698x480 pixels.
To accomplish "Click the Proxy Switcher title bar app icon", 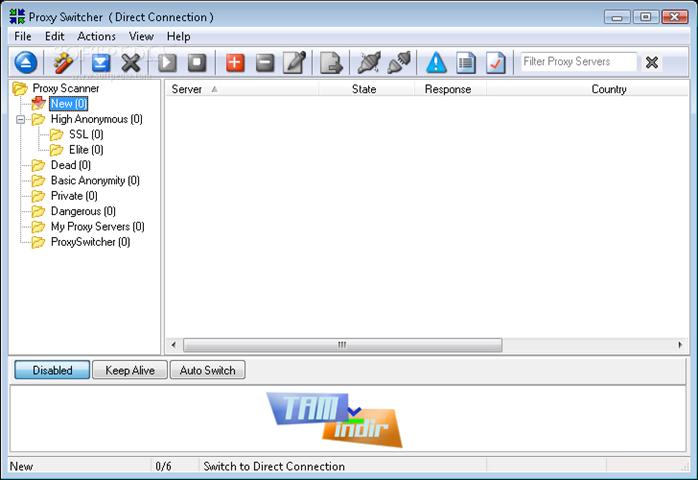I will click(17, 16).
